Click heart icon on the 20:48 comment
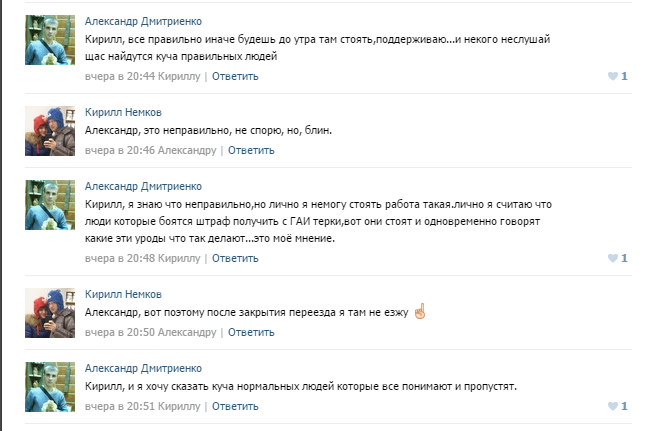The image size is (654, 431). (x=613, y=258)
